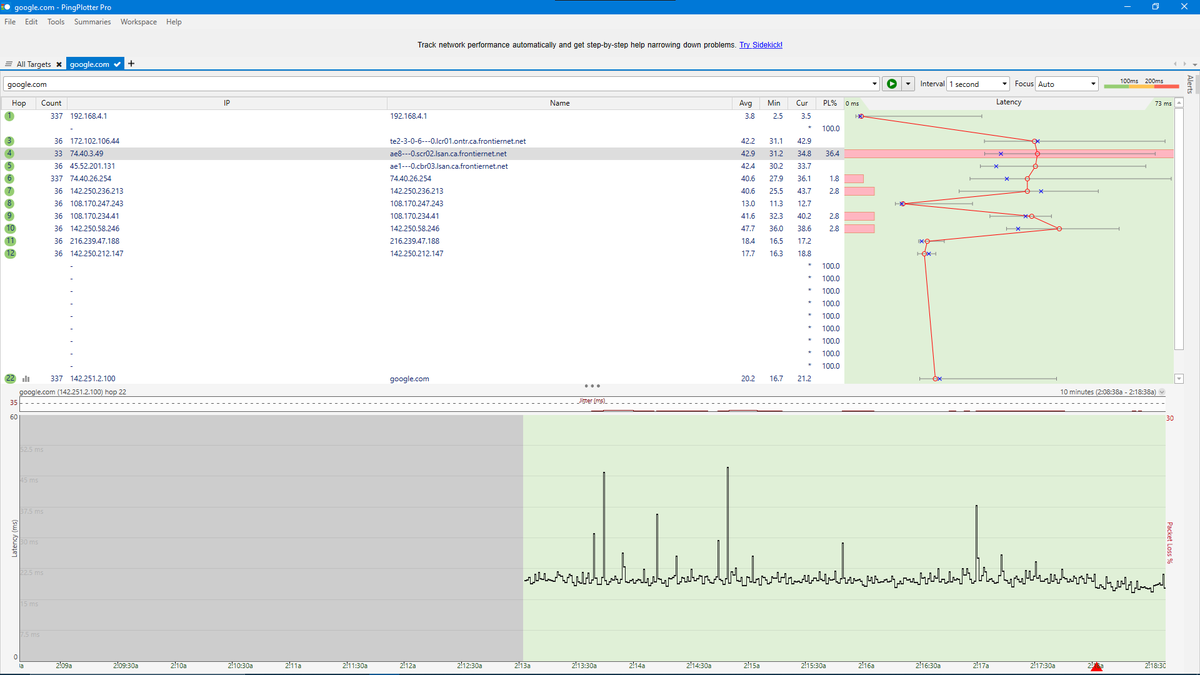This screenshot has width=1200, height=675.
Task: Click the Cur column header
Action: [802, 103]
